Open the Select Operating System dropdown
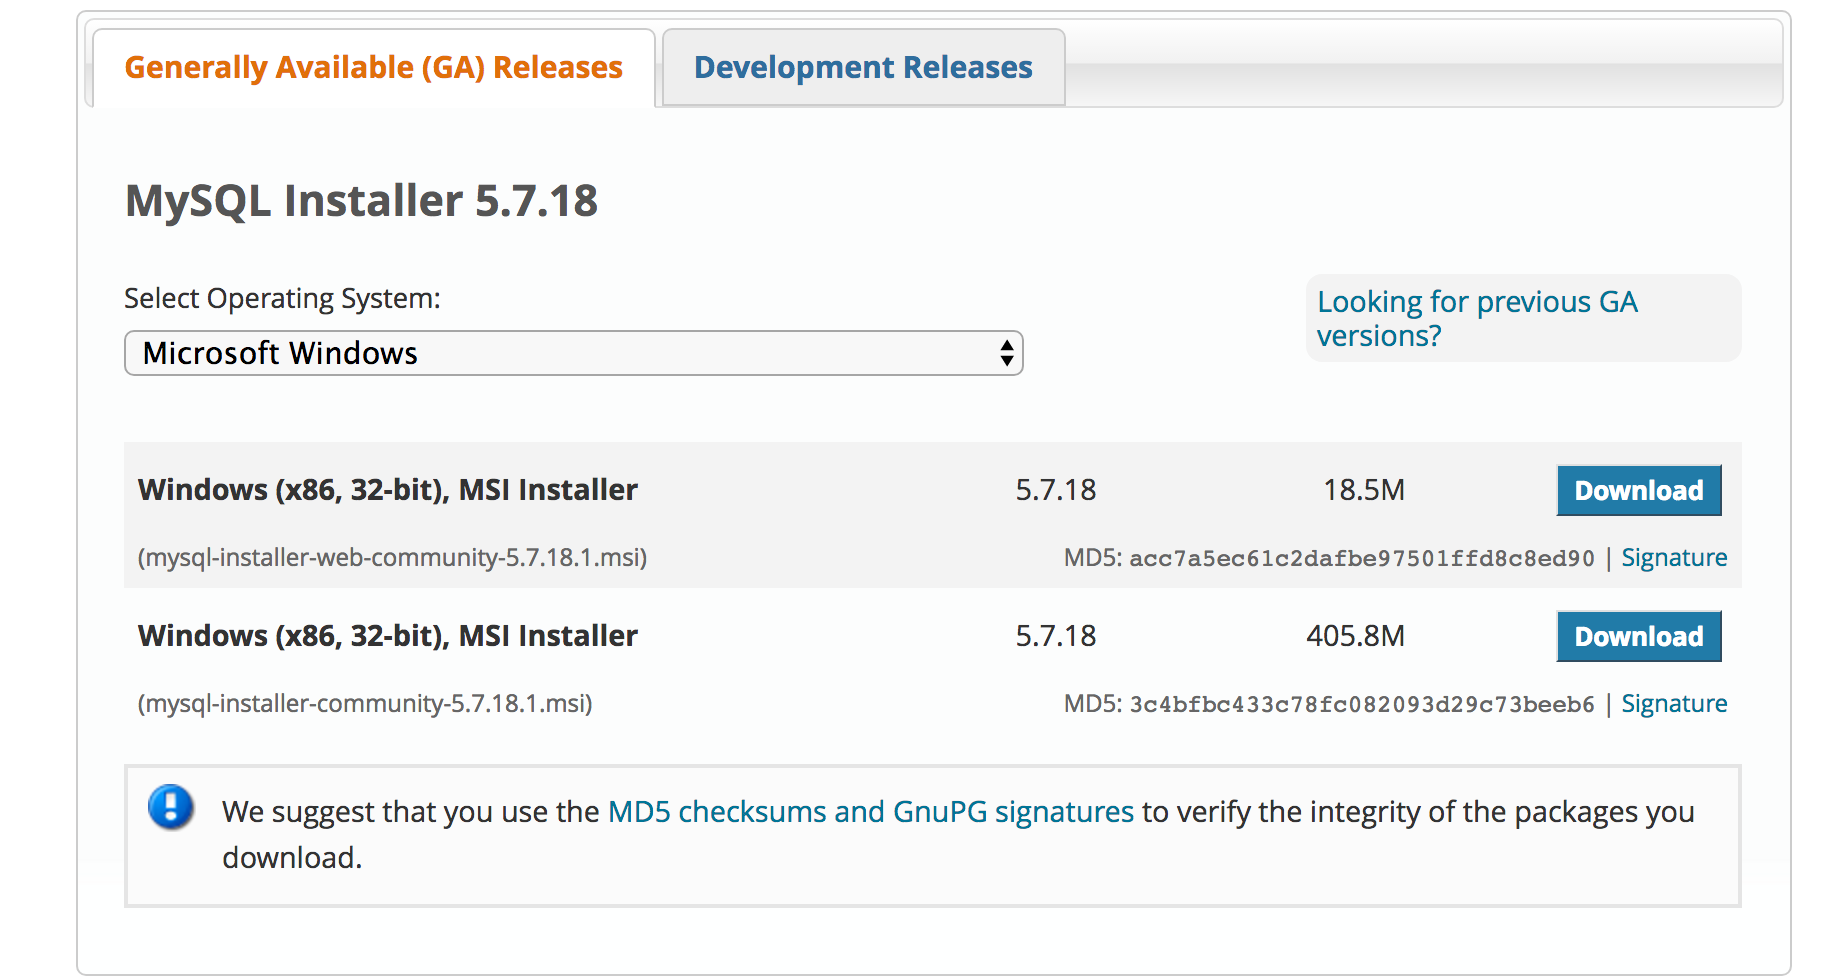Screen dimensions: 1824x976 (x=573, y=353)
